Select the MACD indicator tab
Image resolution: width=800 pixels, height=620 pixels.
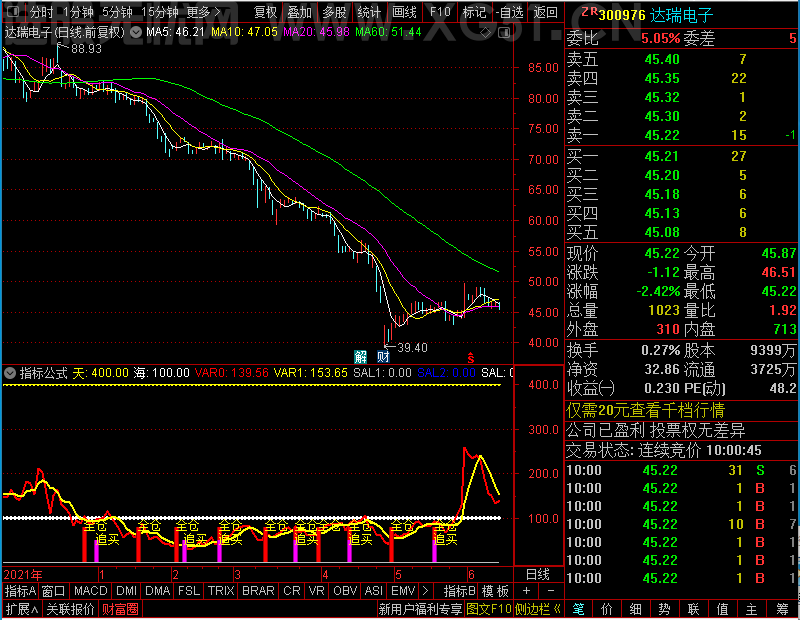click(x=90, y=591)
